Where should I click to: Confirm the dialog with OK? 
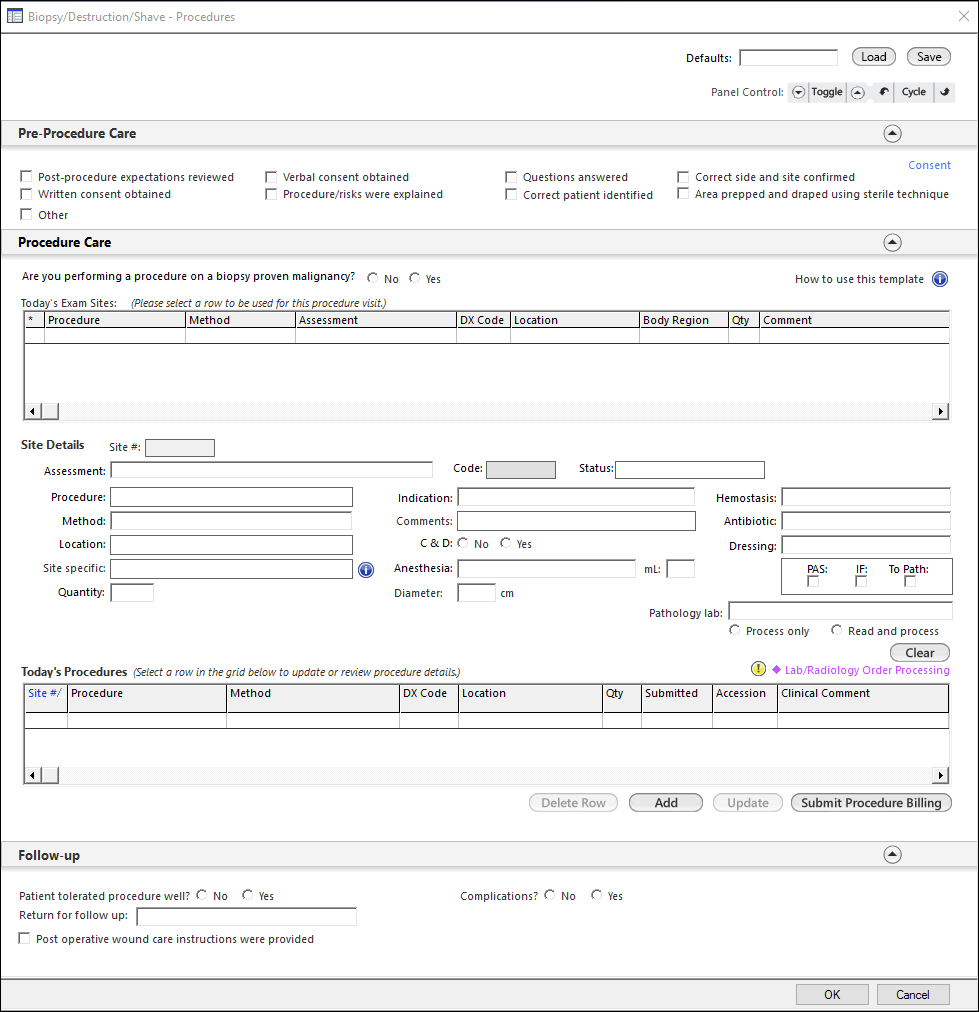pyautogui.click(x=832, y=995)
